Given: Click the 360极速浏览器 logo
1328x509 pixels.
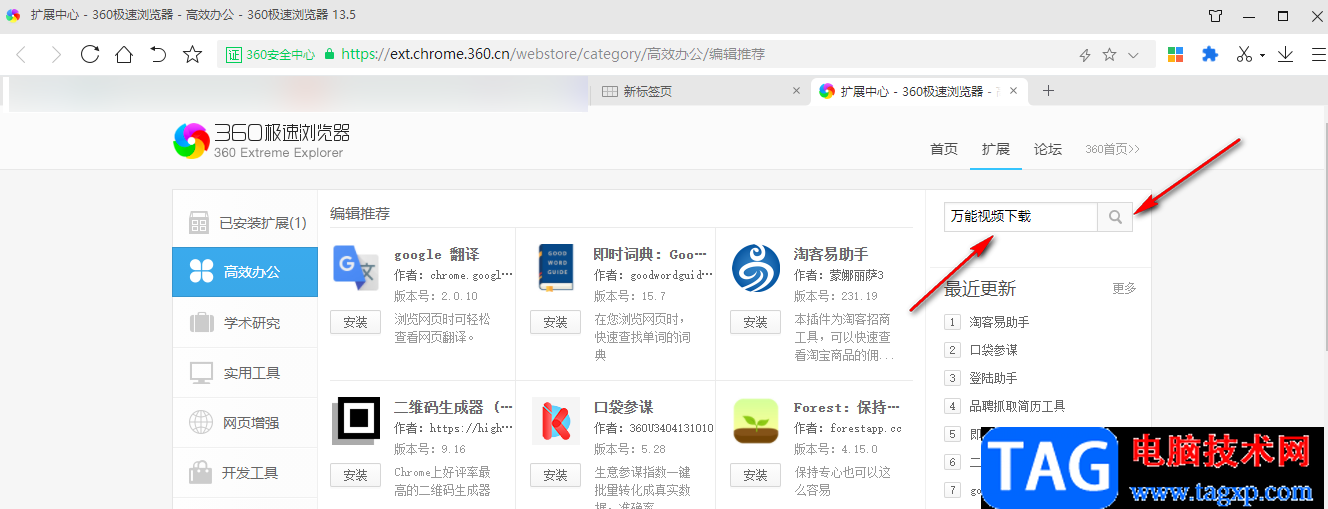Looking at the screenshot, I should [261, 141].
